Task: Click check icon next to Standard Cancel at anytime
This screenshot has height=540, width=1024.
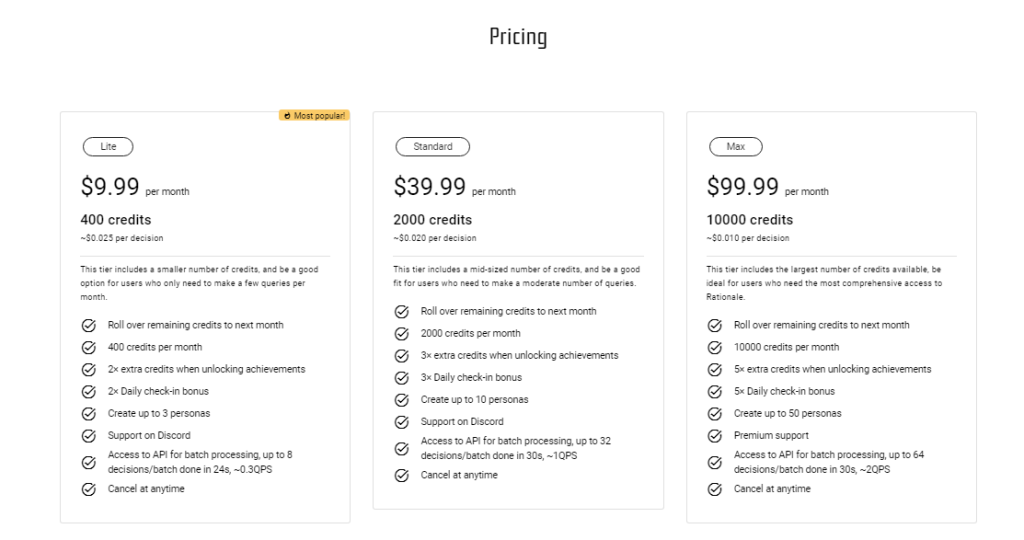Action: 401,476
